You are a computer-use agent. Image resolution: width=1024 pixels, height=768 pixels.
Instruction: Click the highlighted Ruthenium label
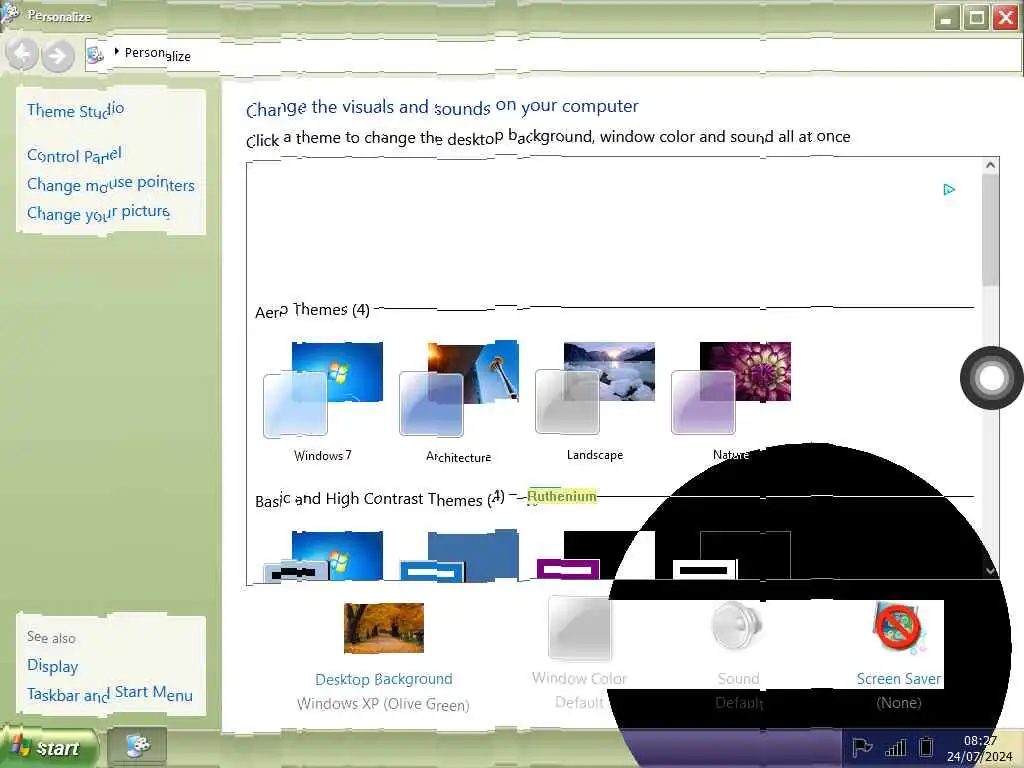point(562,496)
